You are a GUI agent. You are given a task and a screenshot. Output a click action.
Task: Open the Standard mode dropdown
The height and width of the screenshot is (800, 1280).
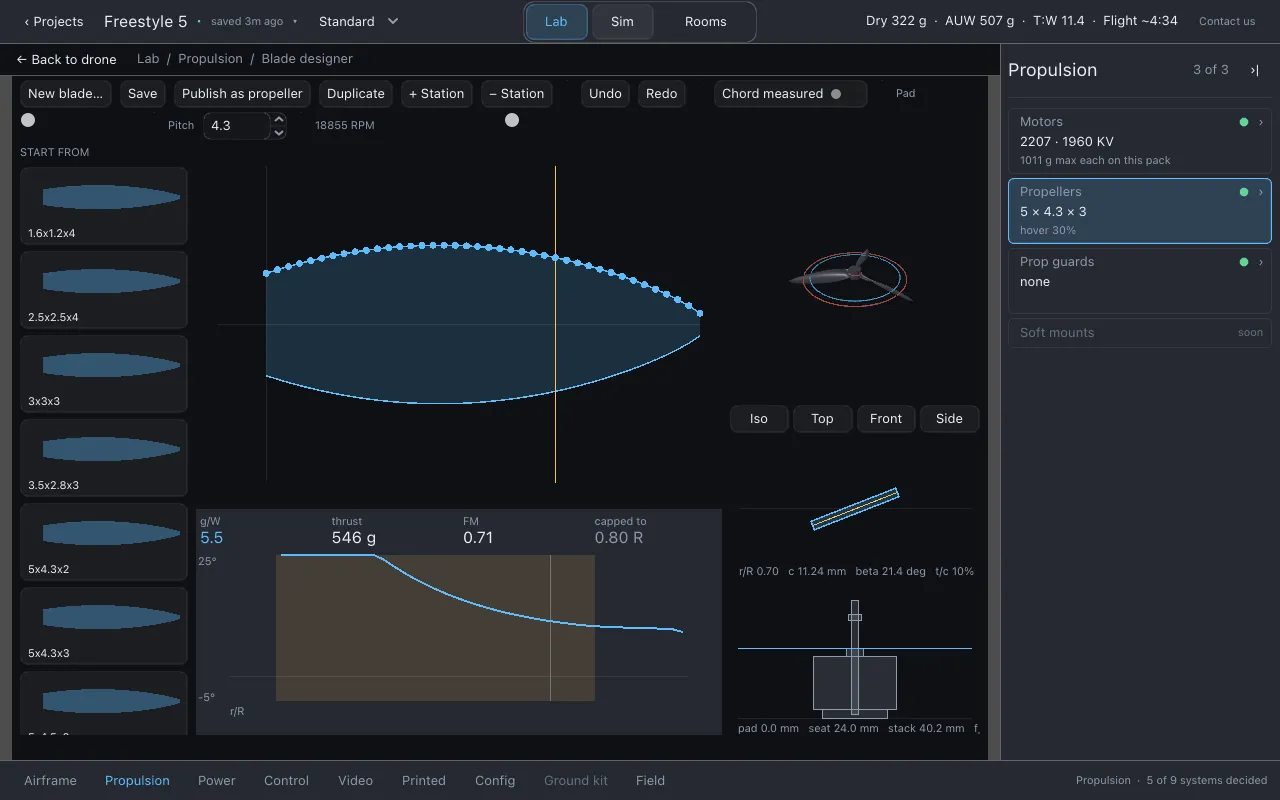[x=359, y=21]
